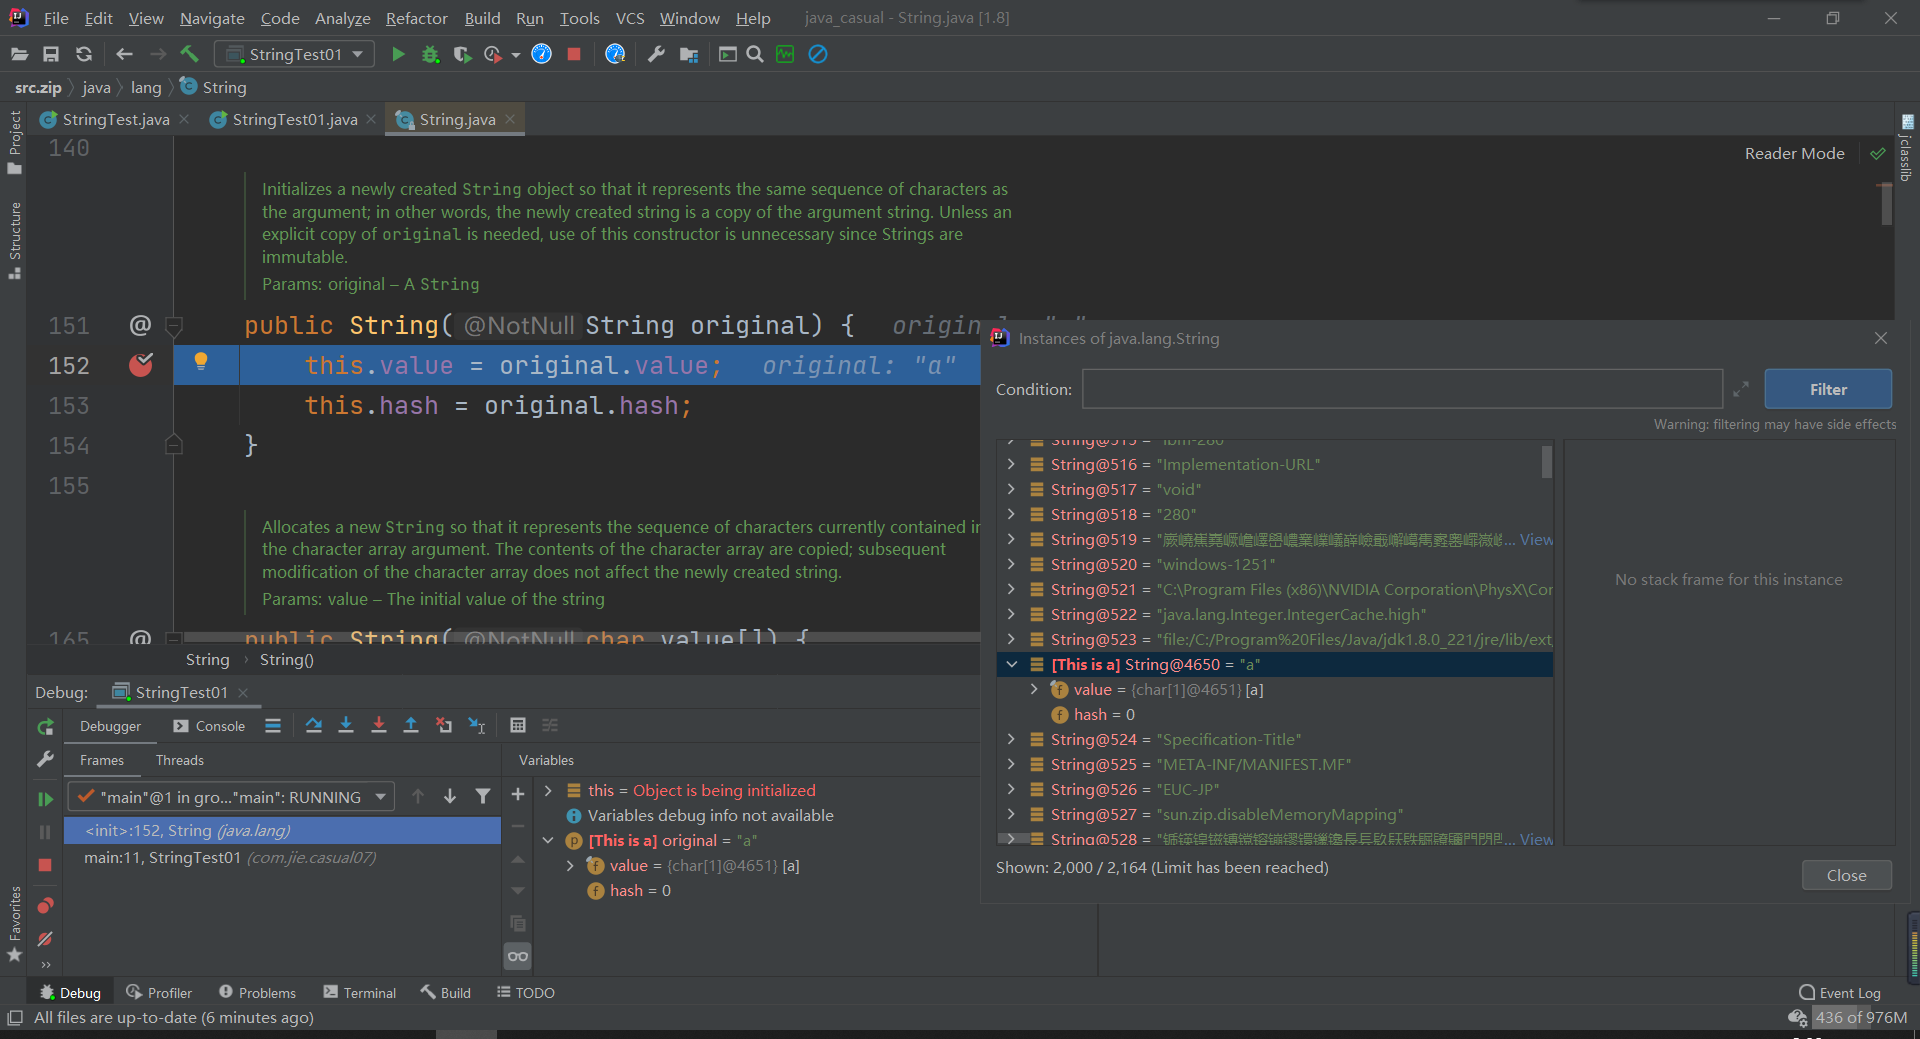Expand value char[1]@4651 under original variable
Screen dimensions: 1920x1039
(x=570, y=865)
